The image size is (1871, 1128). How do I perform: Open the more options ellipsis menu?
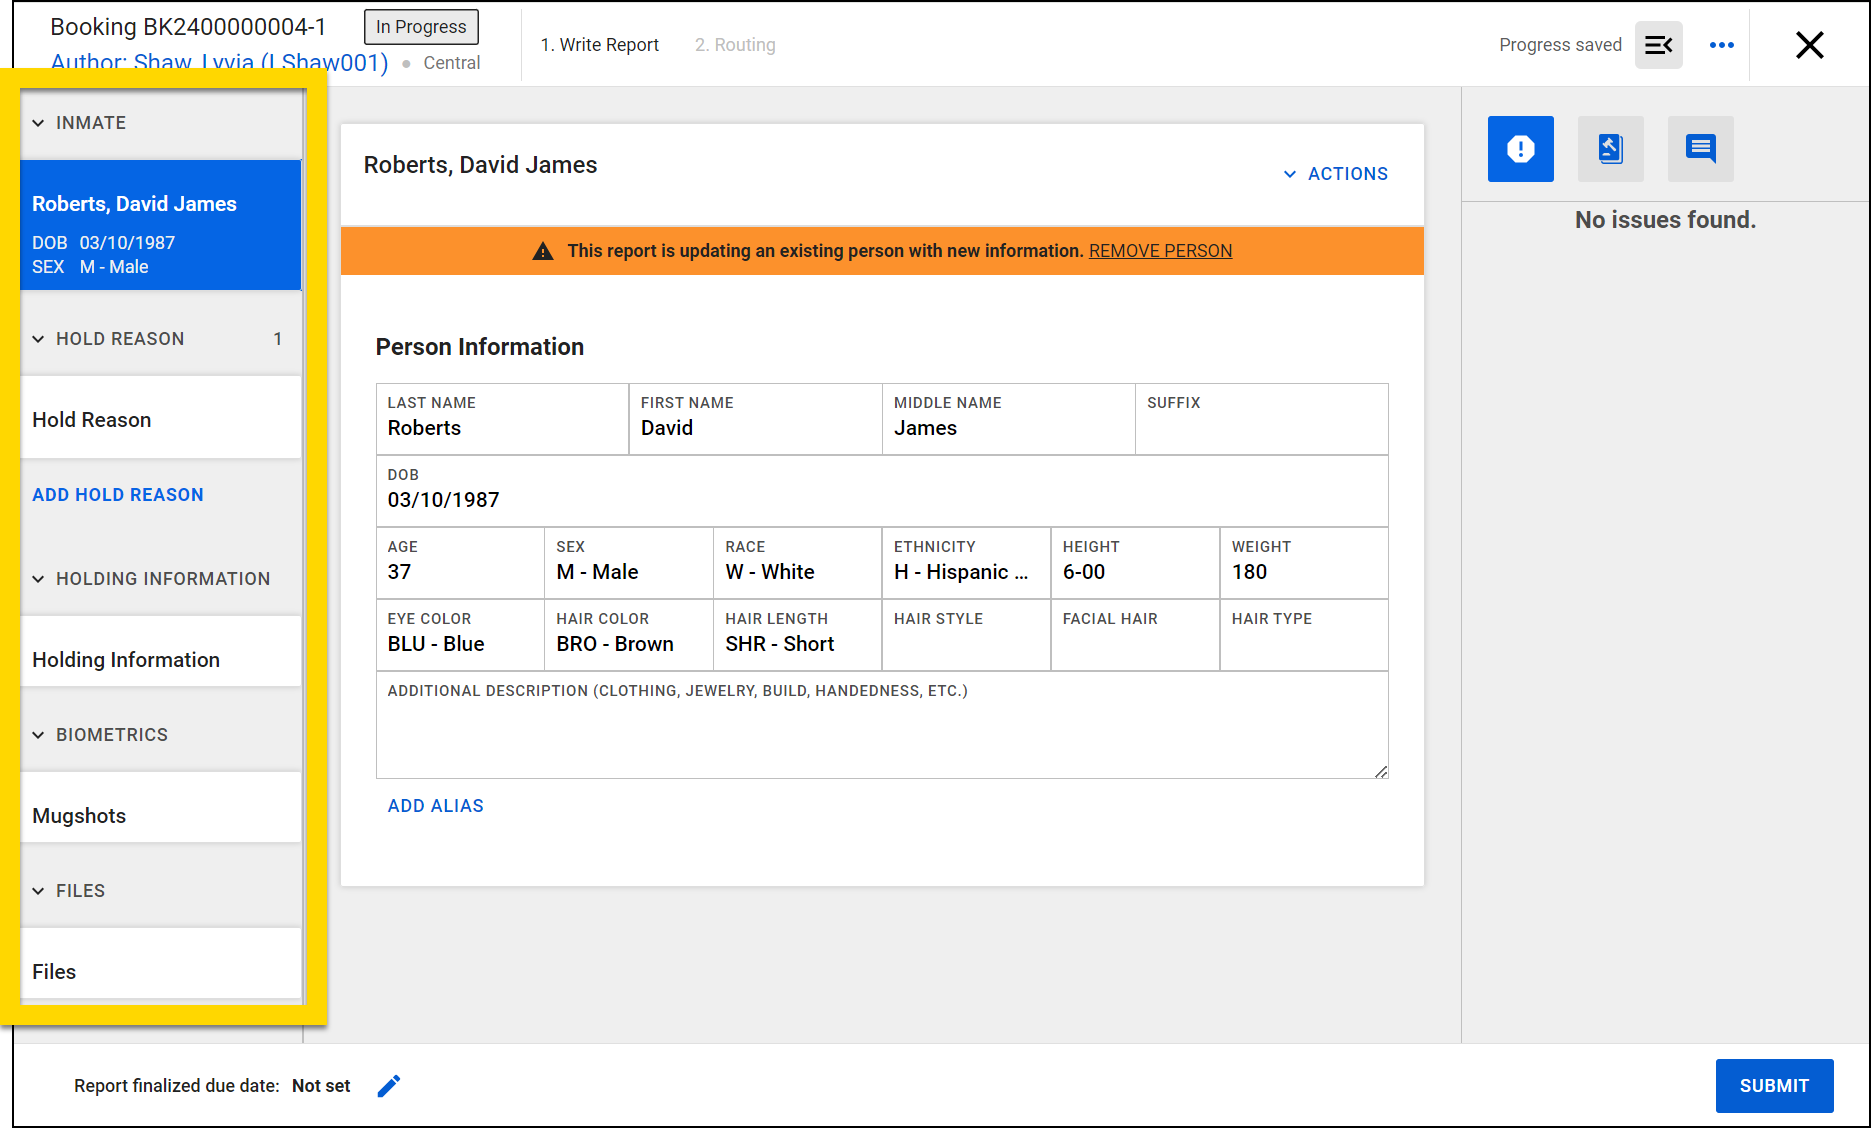coord(1721,44)
